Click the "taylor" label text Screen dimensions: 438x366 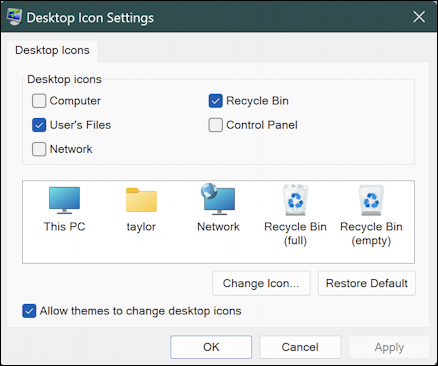[141, 227]
